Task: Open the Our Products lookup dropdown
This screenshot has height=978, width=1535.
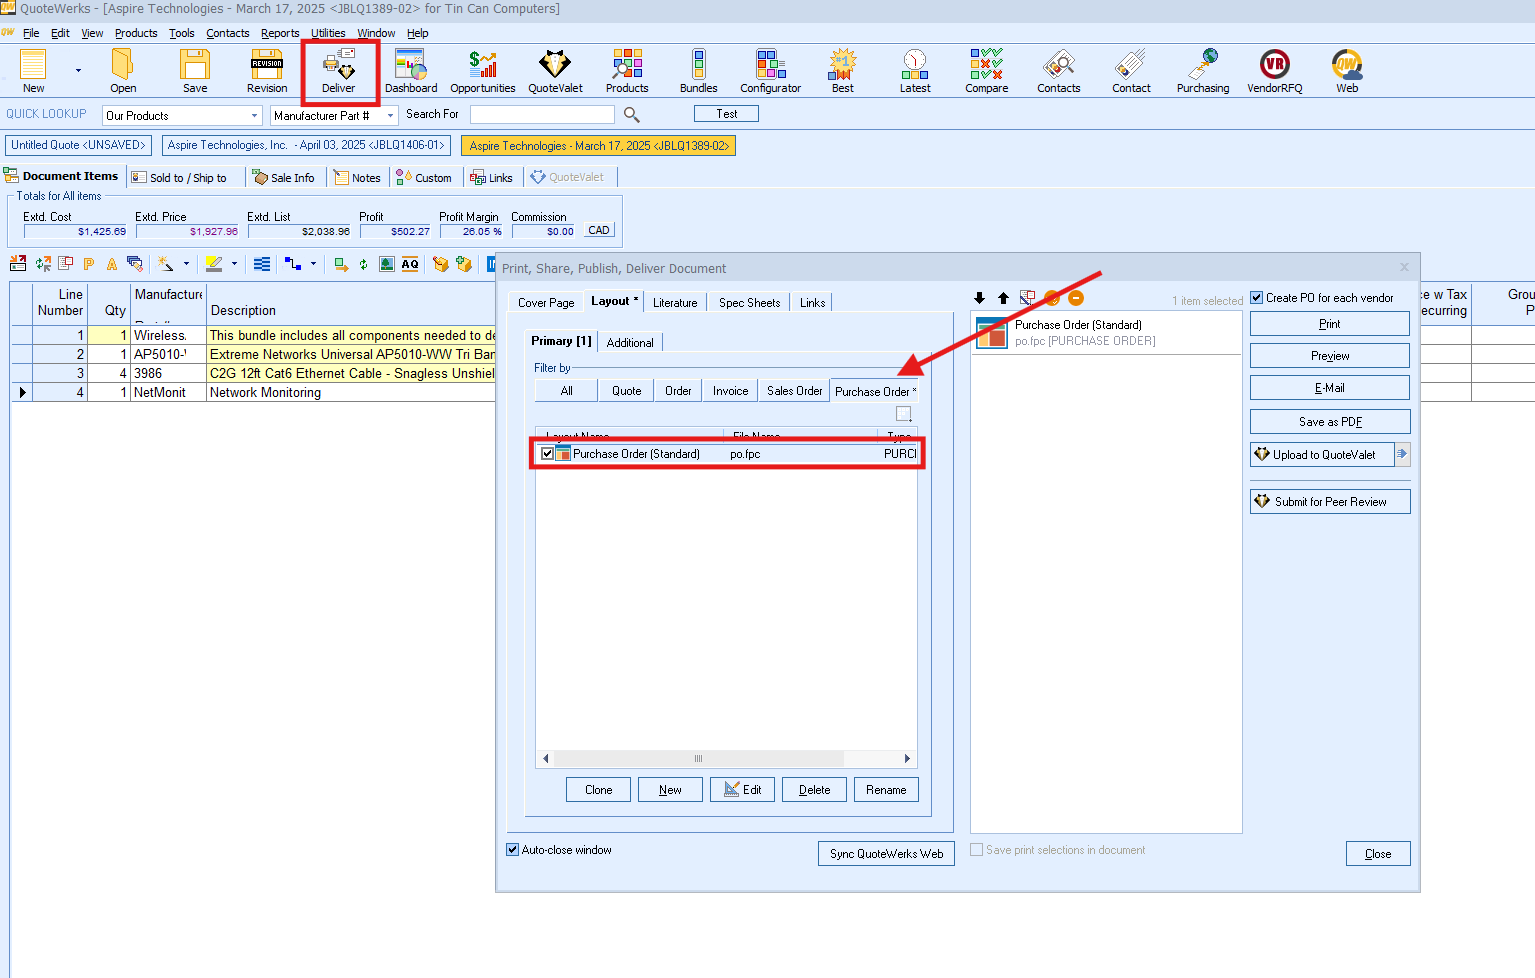Action: click(x=254, y=116)
